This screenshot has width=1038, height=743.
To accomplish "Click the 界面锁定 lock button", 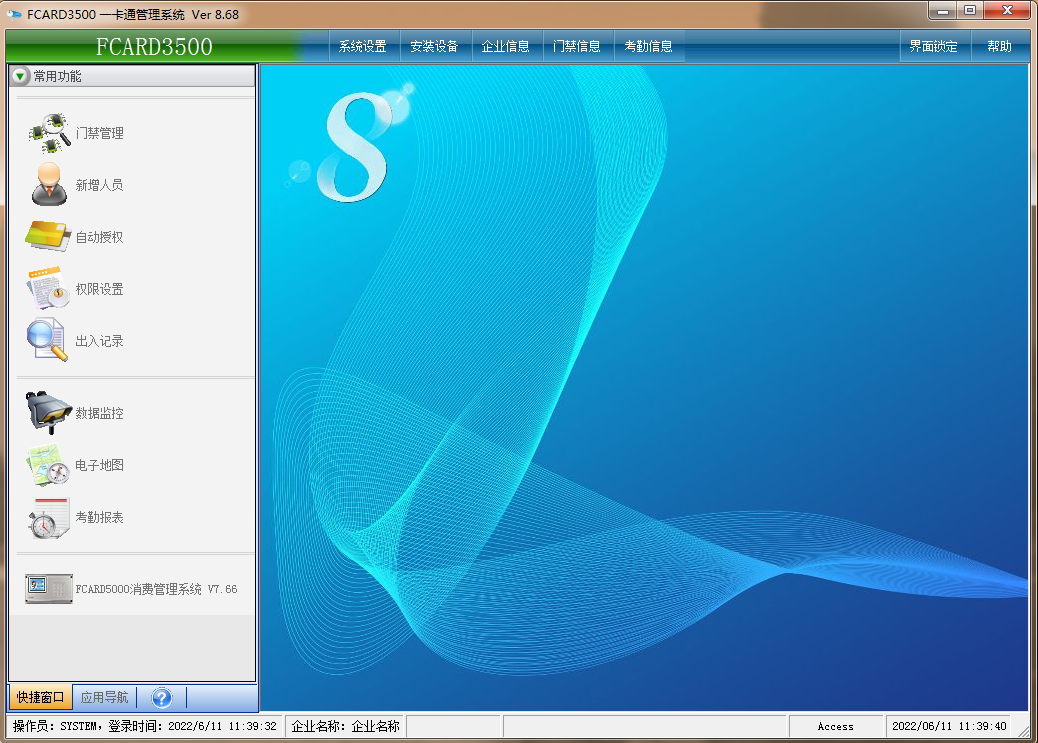I will (933, 46).
